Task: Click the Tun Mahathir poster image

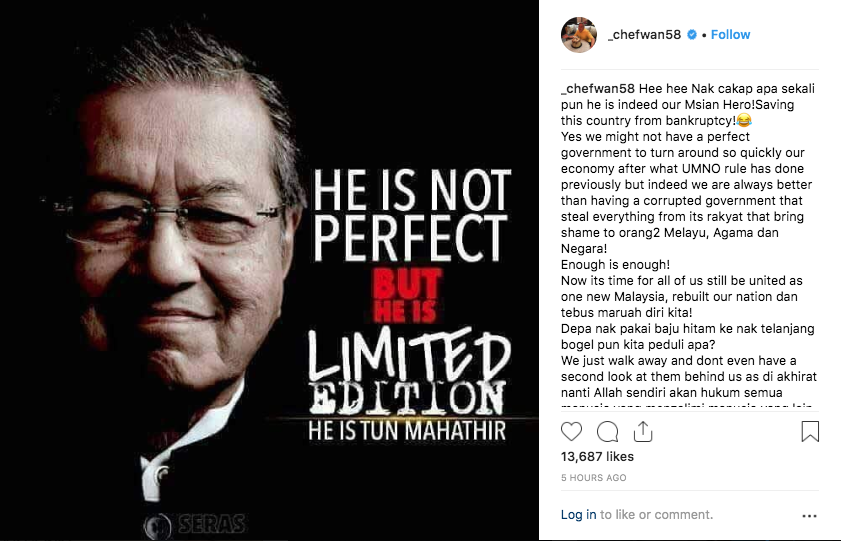Action: coord(269,270)
